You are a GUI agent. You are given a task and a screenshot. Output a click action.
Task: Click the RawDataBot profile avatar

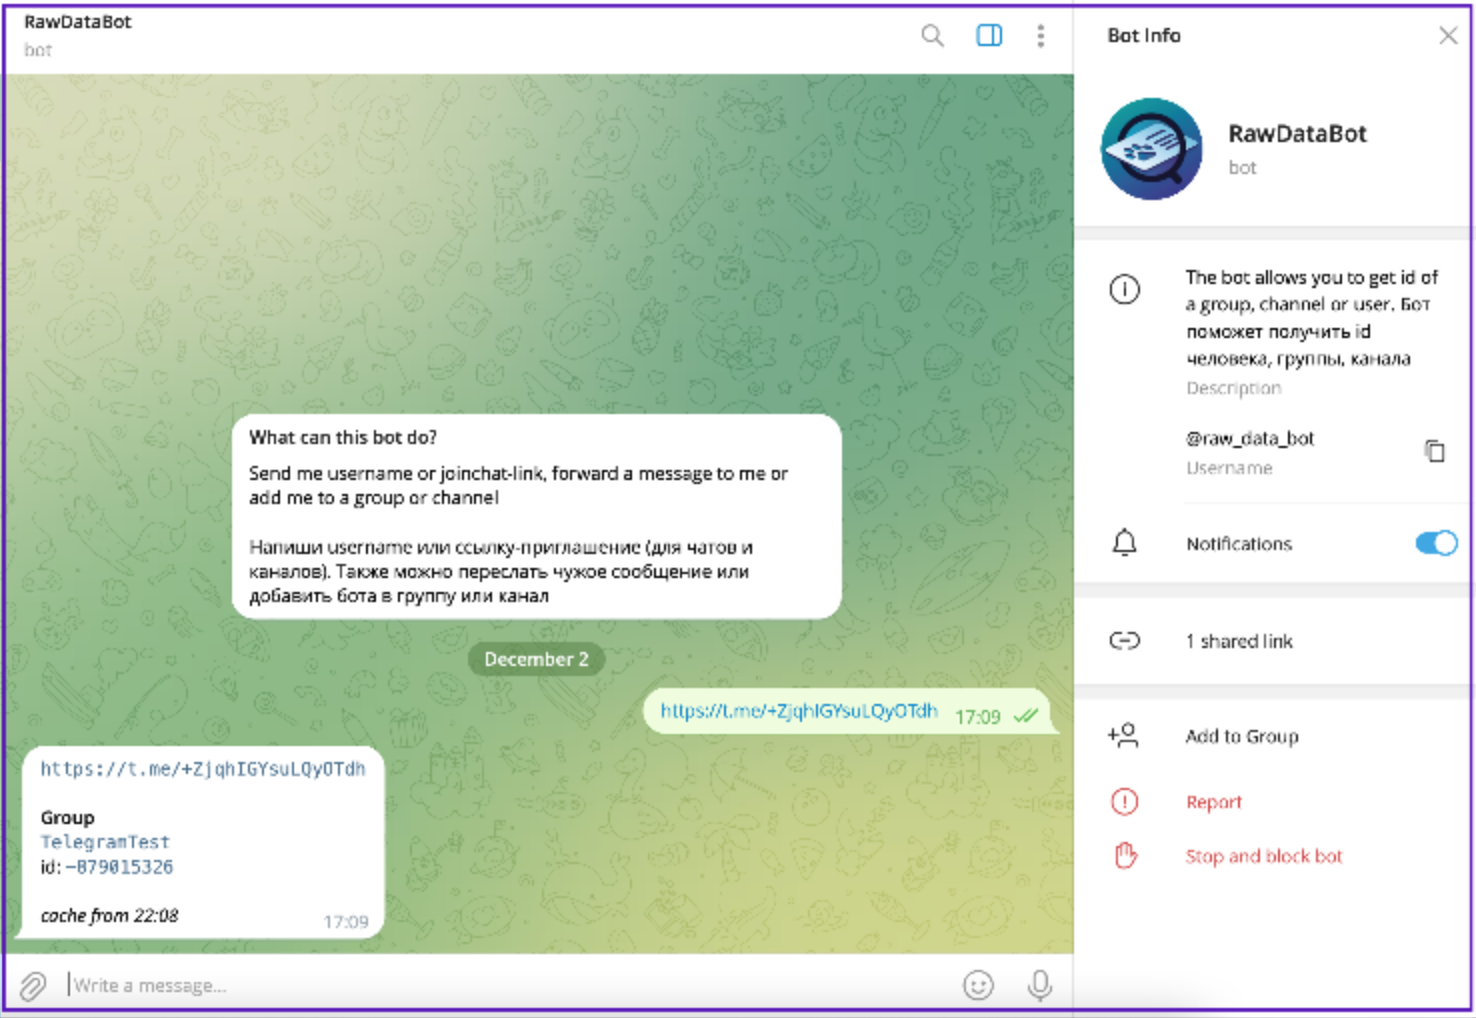point(1151,149)
